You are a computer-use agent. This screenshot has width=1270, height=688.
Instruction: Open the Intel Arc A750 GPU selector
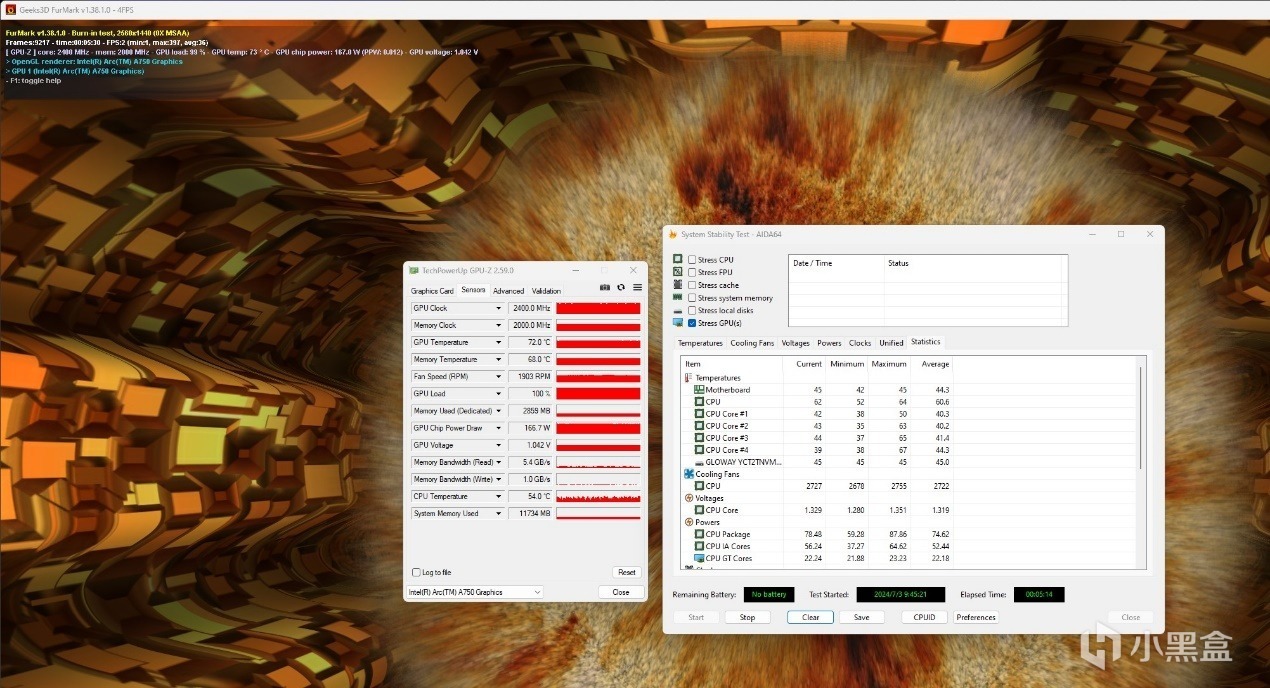475,592
